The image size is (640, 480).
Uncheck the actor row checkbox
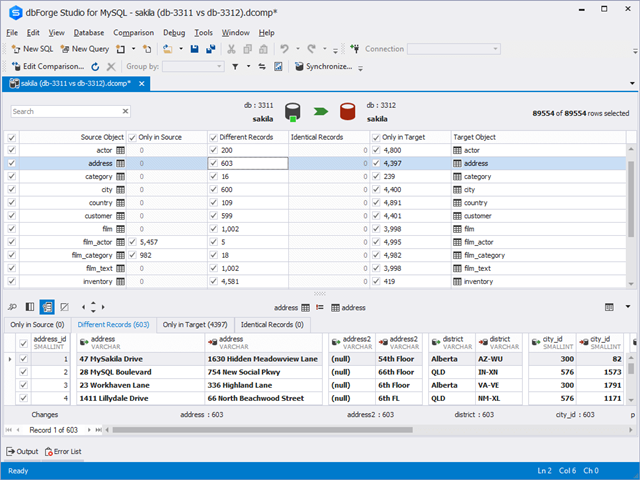[x=12, y=150]
